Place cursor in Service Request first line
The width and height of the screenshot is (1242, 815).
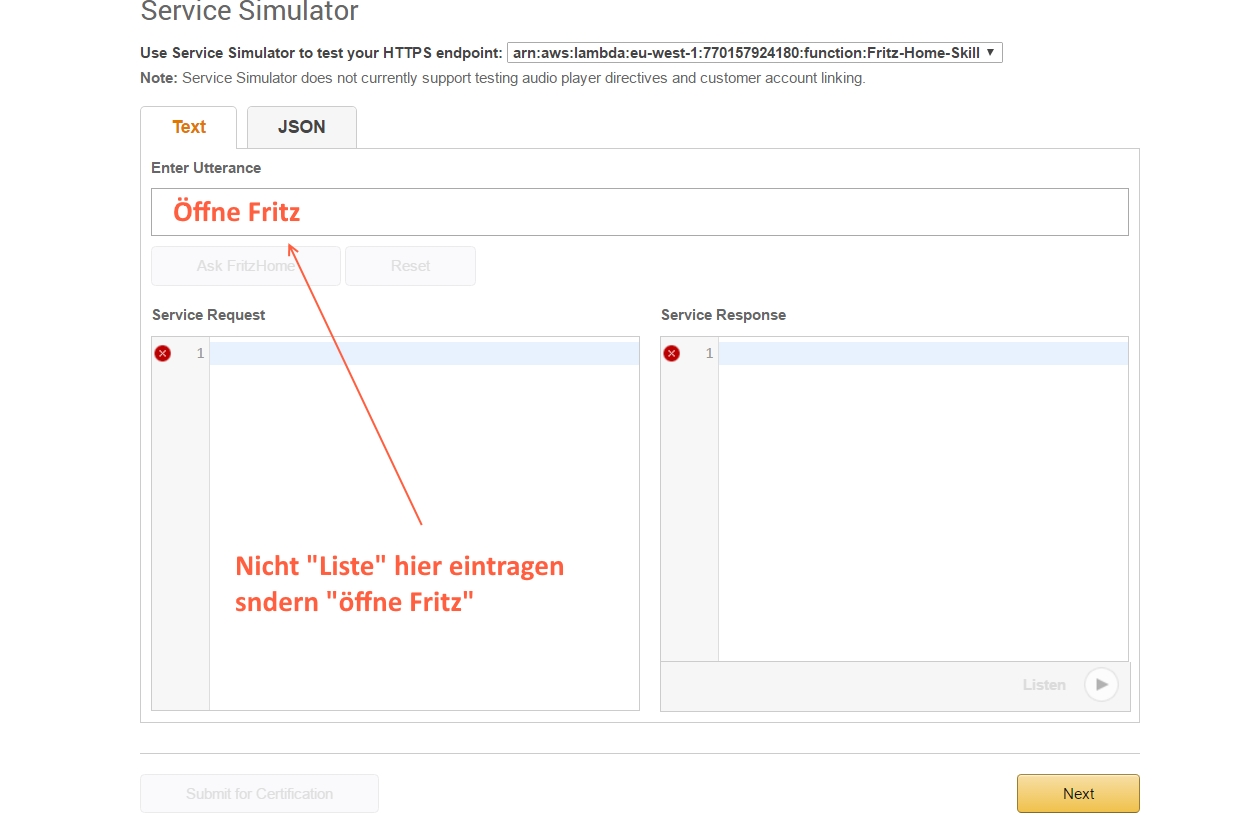pyautogui.click(x=424, y=353)
